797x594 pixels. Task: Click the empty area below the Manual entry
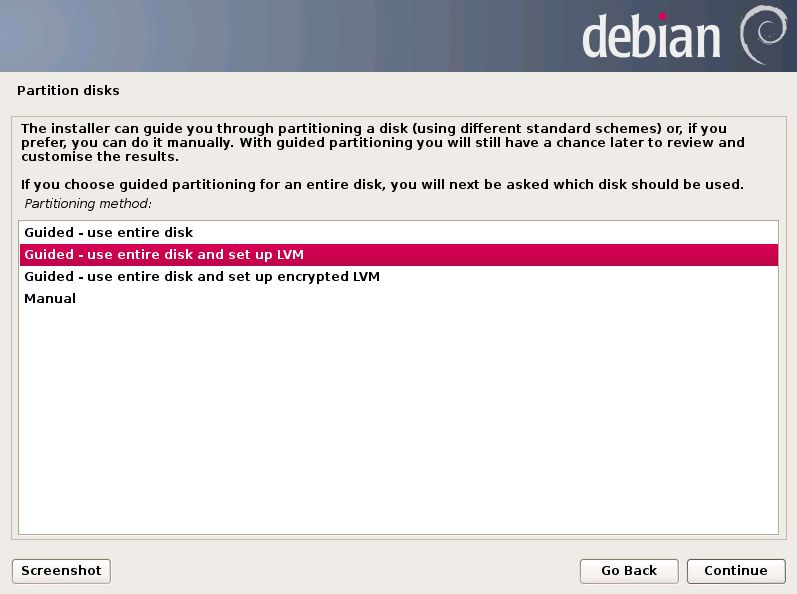(x=398, y=422)
